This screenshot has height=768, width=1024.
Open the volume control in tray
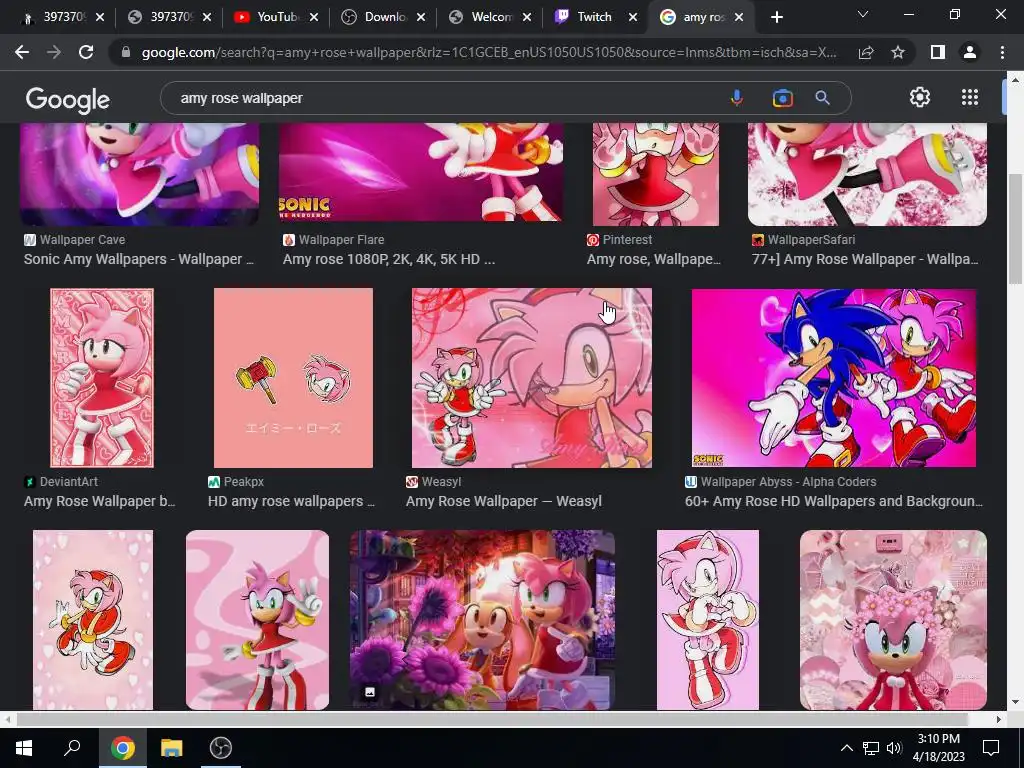(894, 748)
